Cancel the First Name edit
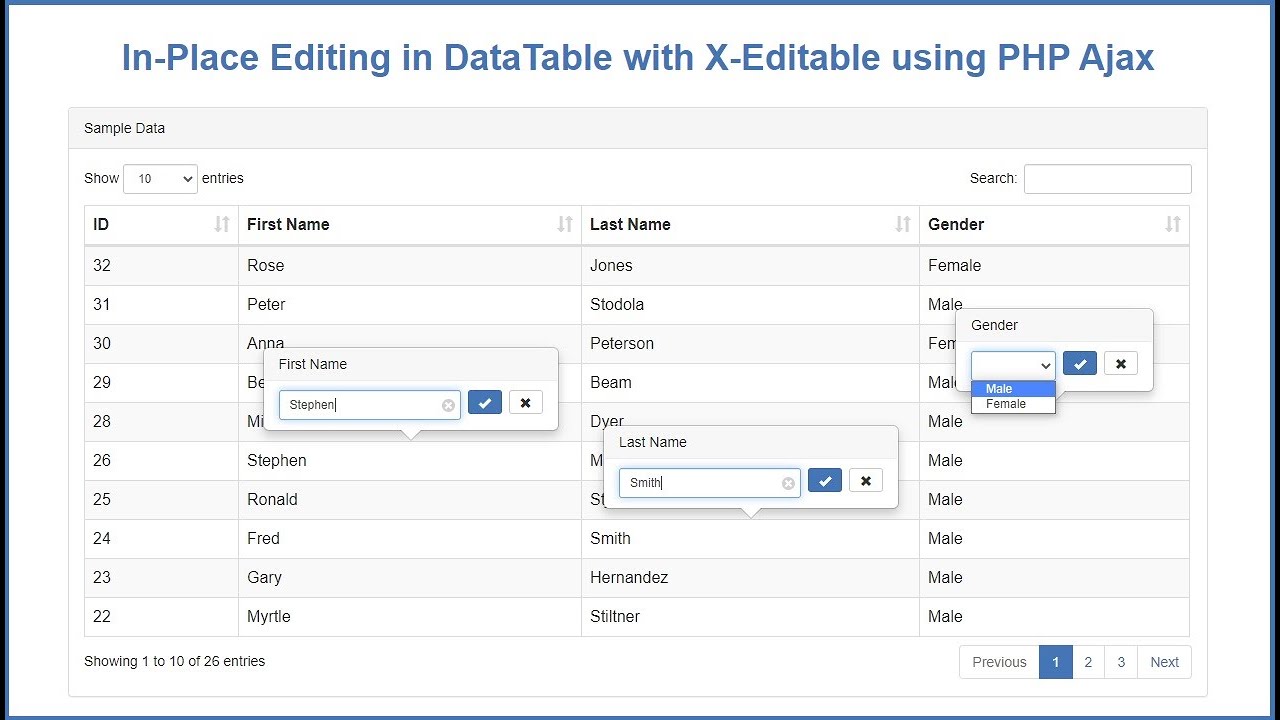 coord(525,403)
